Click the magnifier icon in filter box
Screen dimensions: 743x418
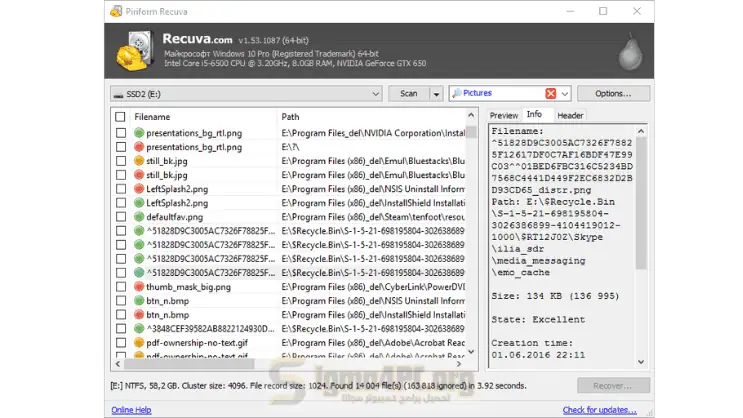pyautogui.click(x=457, y=93)
